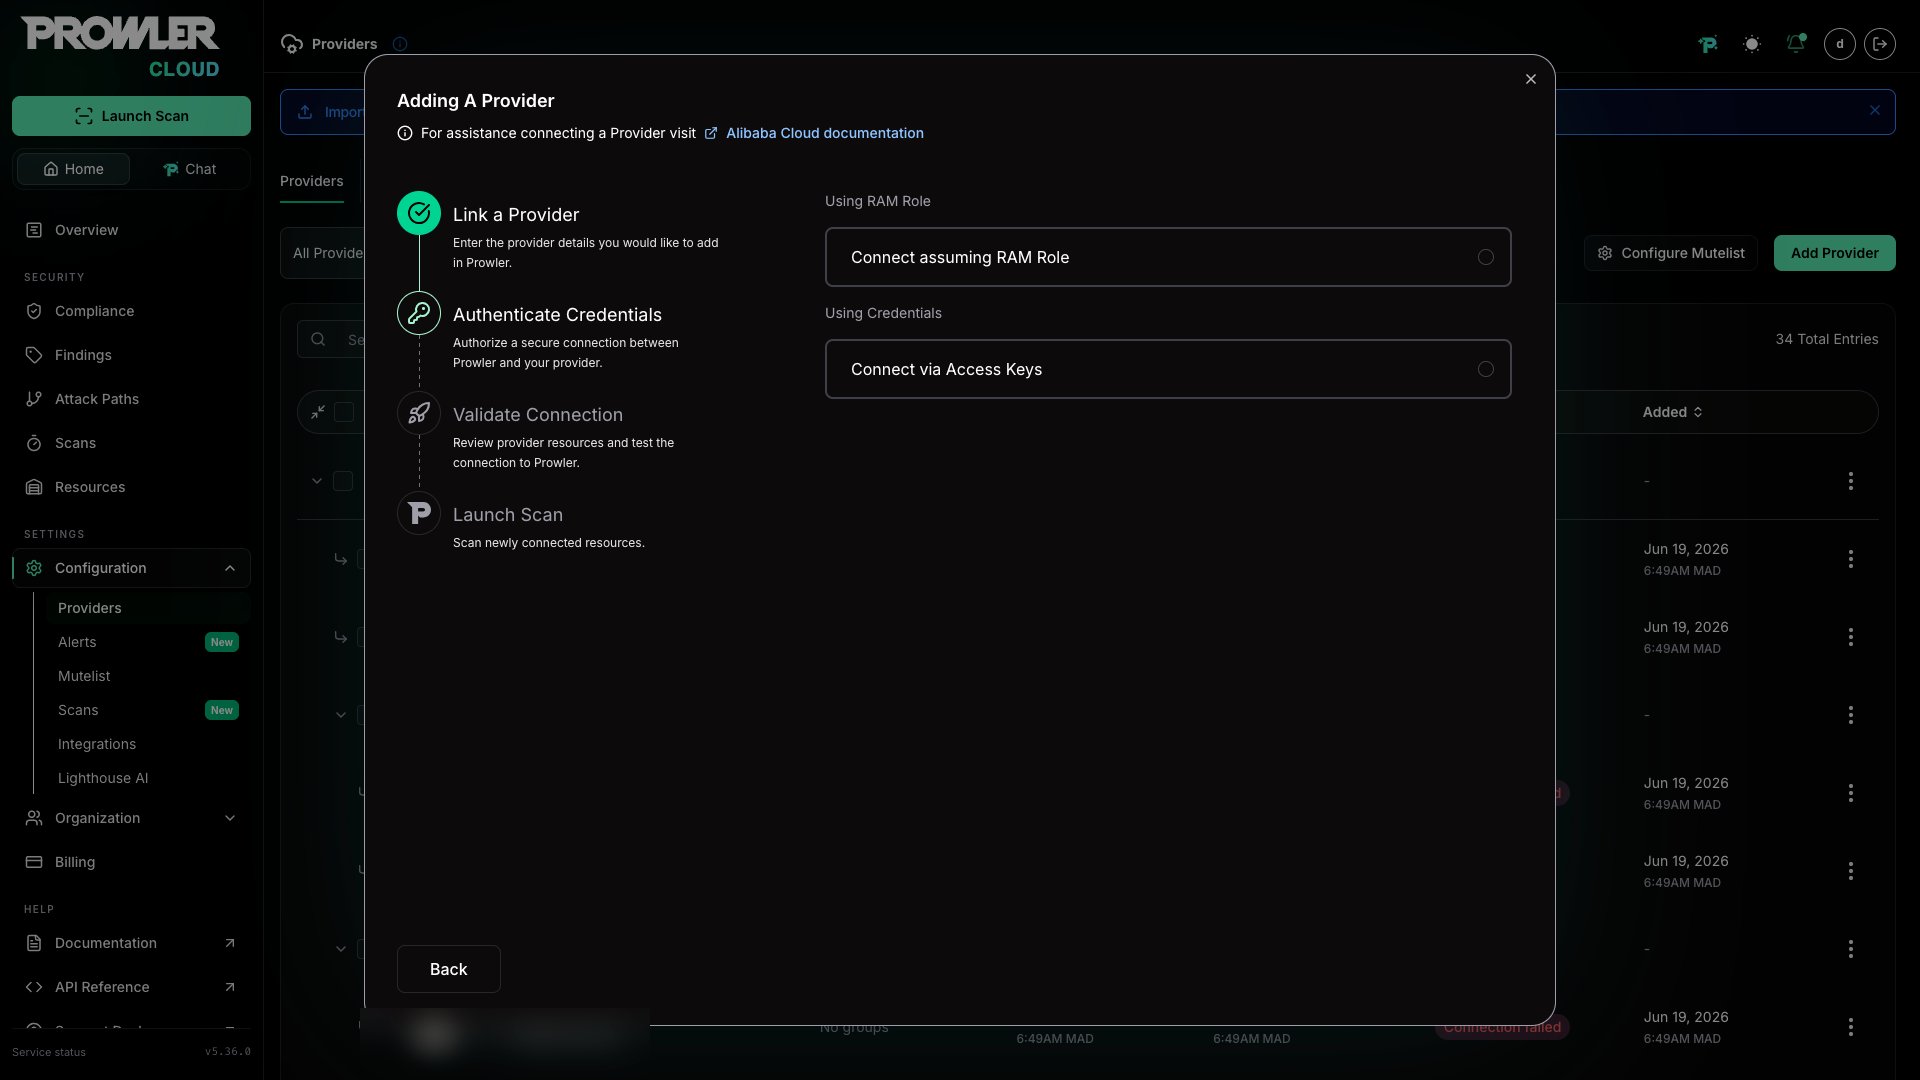Click the green Launch Scan button
This screenshot has height=1080, width=1920.
click(131, 116)
